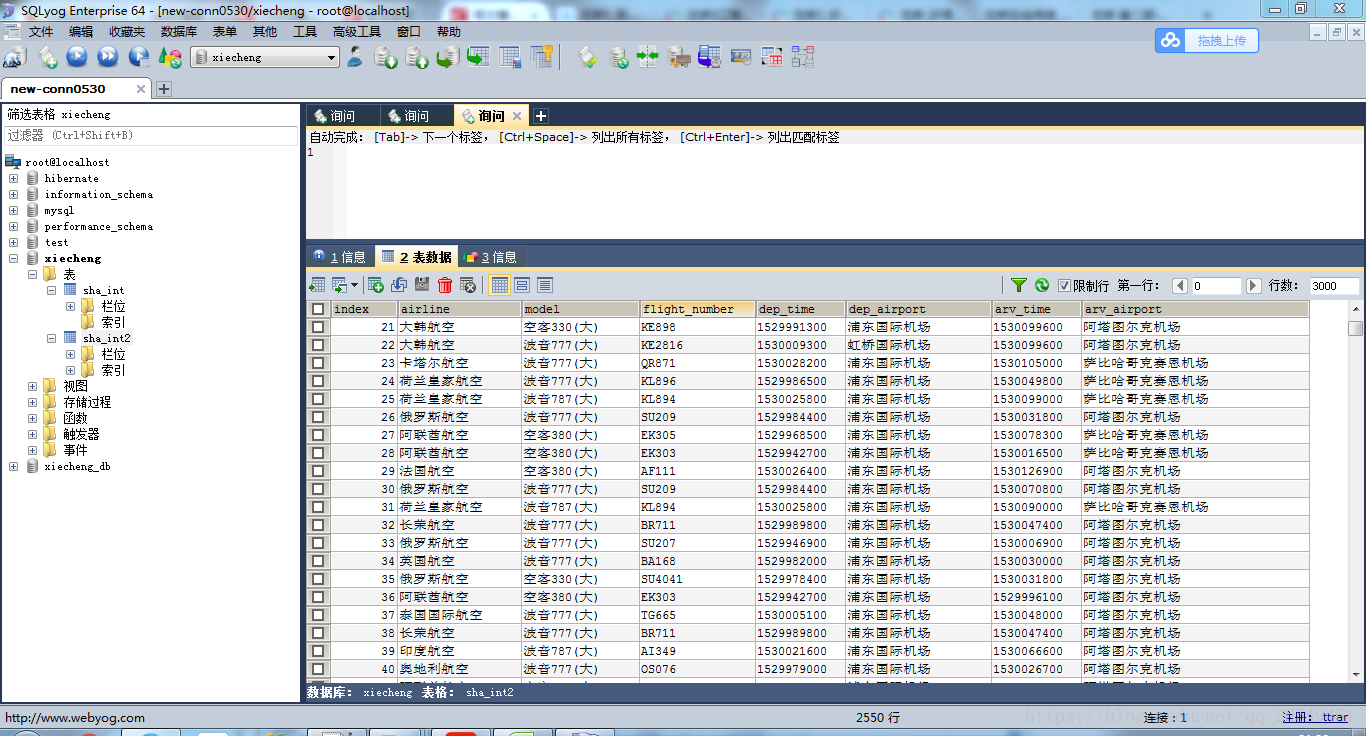
Task: Open the 数据库 menu
Action: [179, 32]
